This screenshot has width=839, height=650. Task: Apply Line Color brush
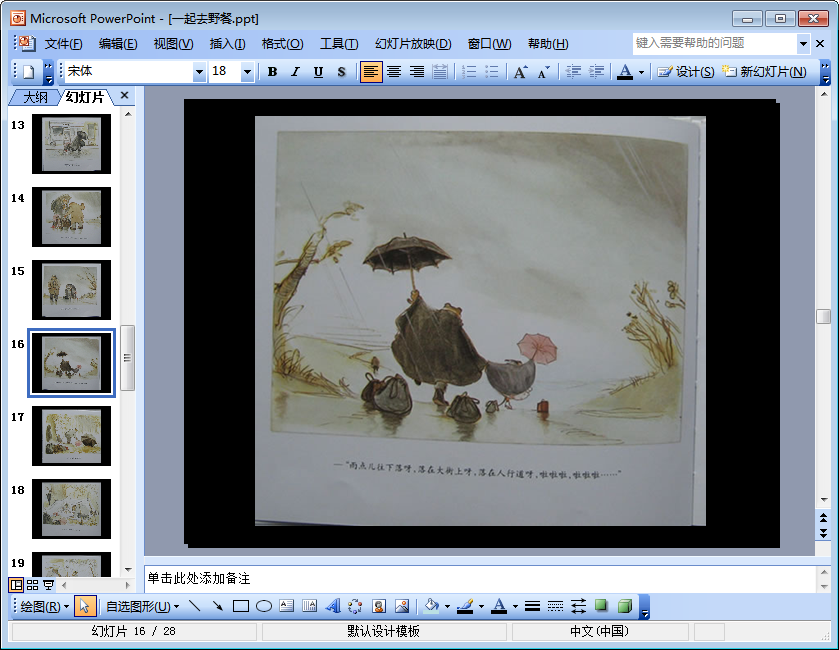point(465,606)
